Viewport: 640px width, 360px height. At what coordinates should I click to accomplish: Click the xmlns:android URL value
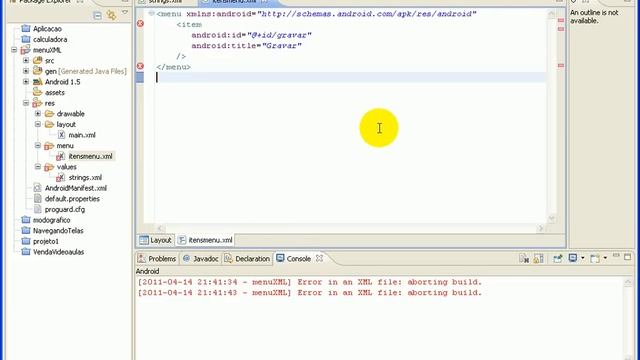367,14
